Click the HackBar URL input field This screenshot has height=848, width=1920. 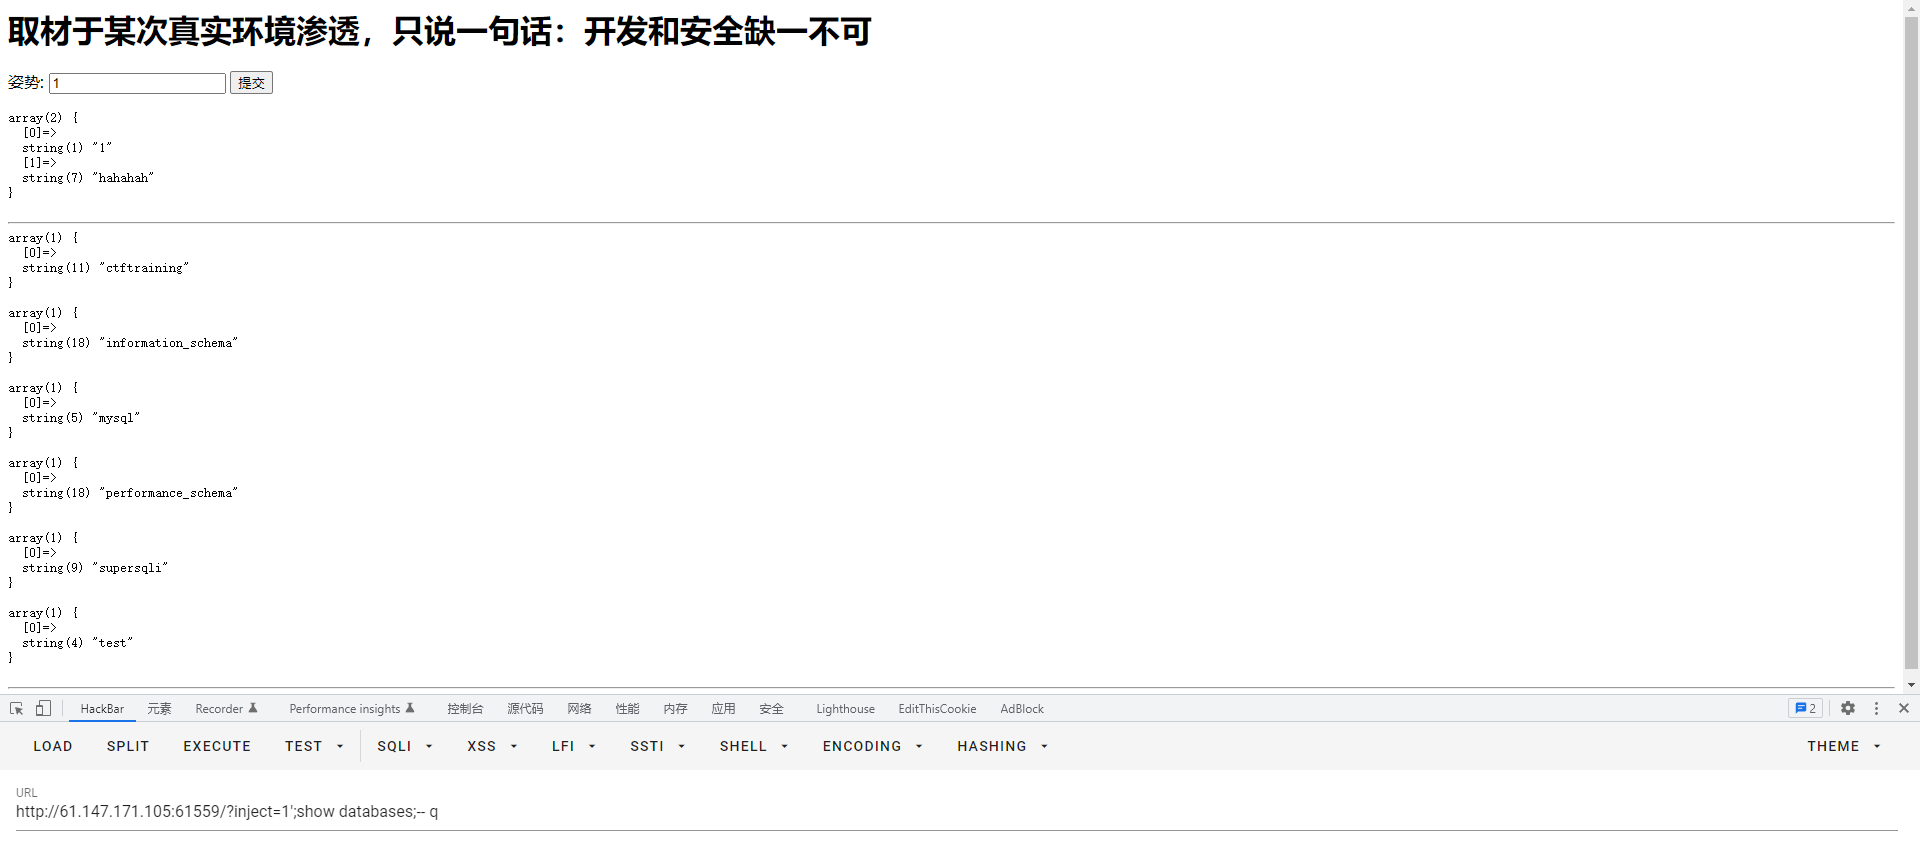956,812
